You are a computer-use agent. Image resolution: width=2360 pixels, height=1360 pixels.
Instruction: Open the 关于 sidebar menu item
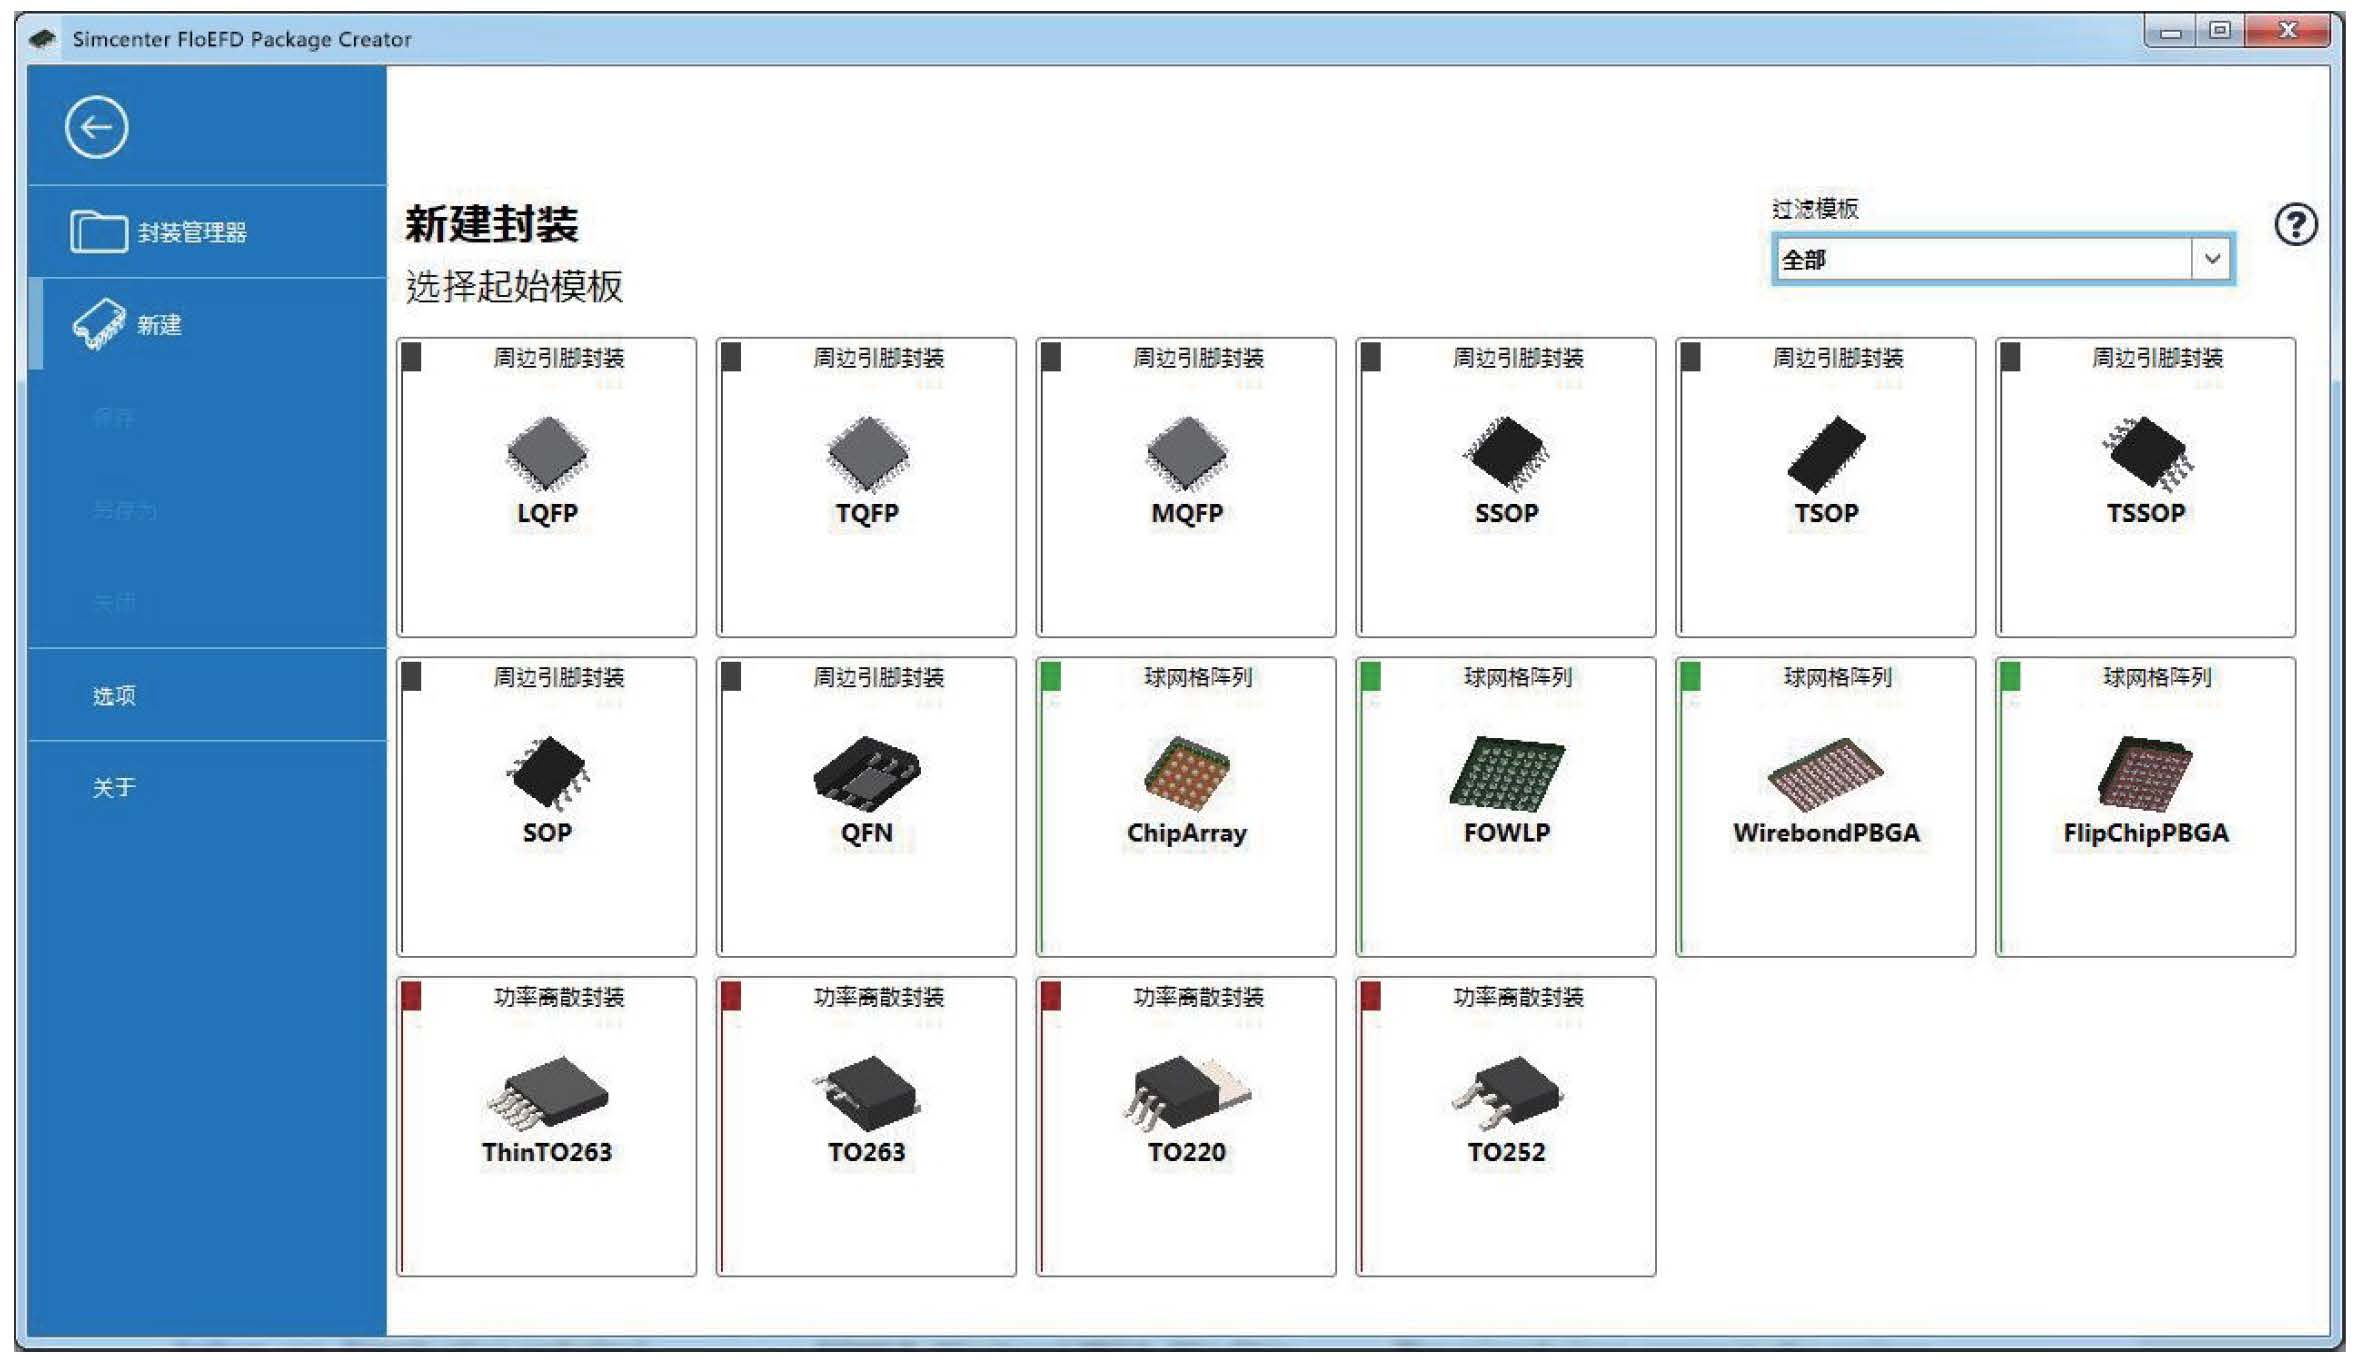tap(207, 788)
